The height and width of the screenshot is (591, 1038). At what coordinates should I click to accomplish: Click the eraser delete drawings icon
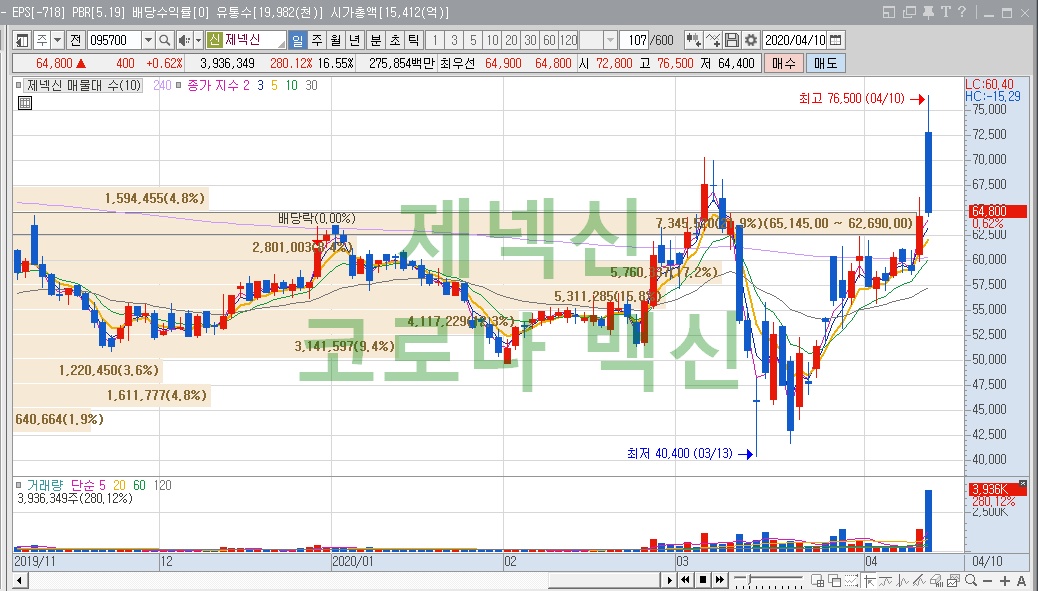[936, 580]
